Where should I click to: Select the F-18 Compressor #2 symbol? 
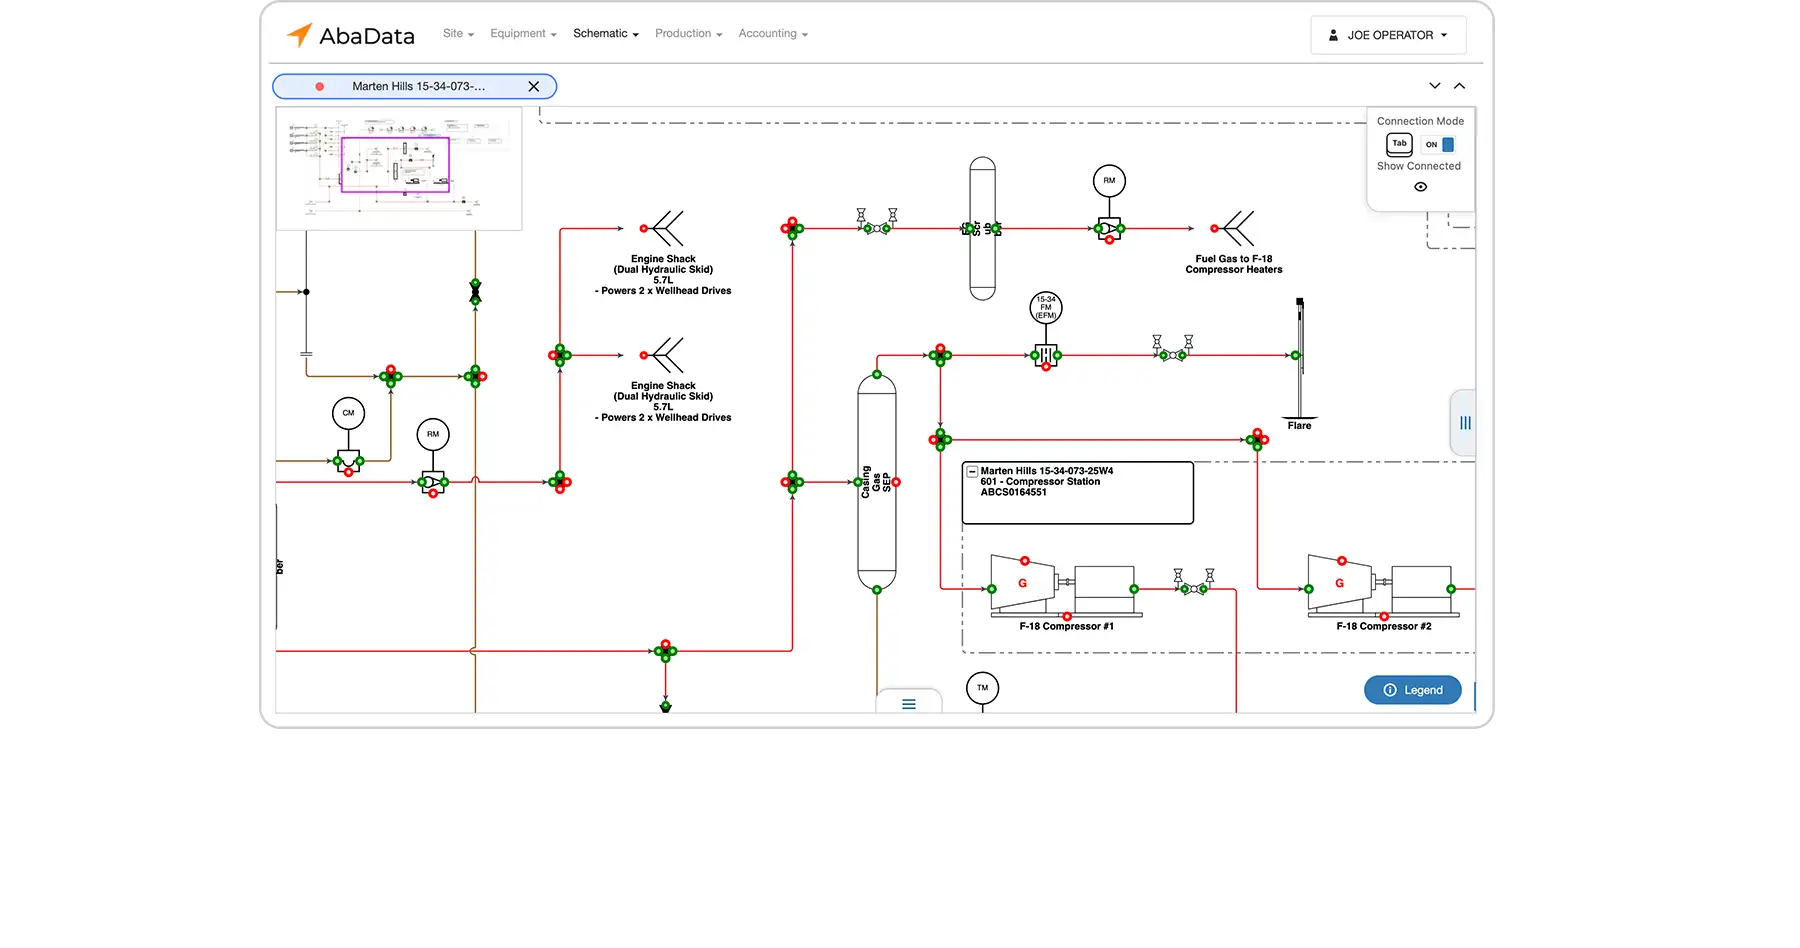[1379, 585]
